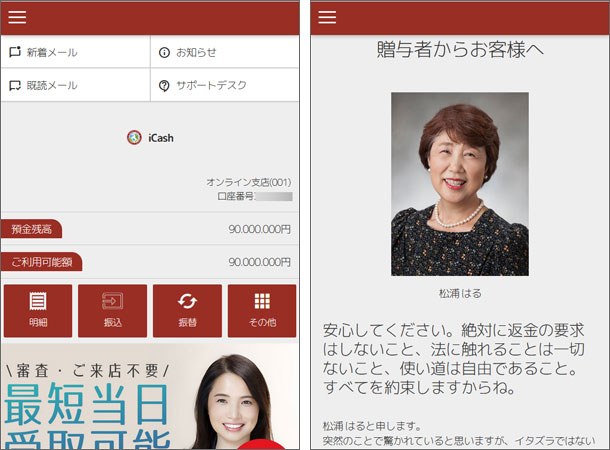Open 既読メール read messages

click(51, 86)
